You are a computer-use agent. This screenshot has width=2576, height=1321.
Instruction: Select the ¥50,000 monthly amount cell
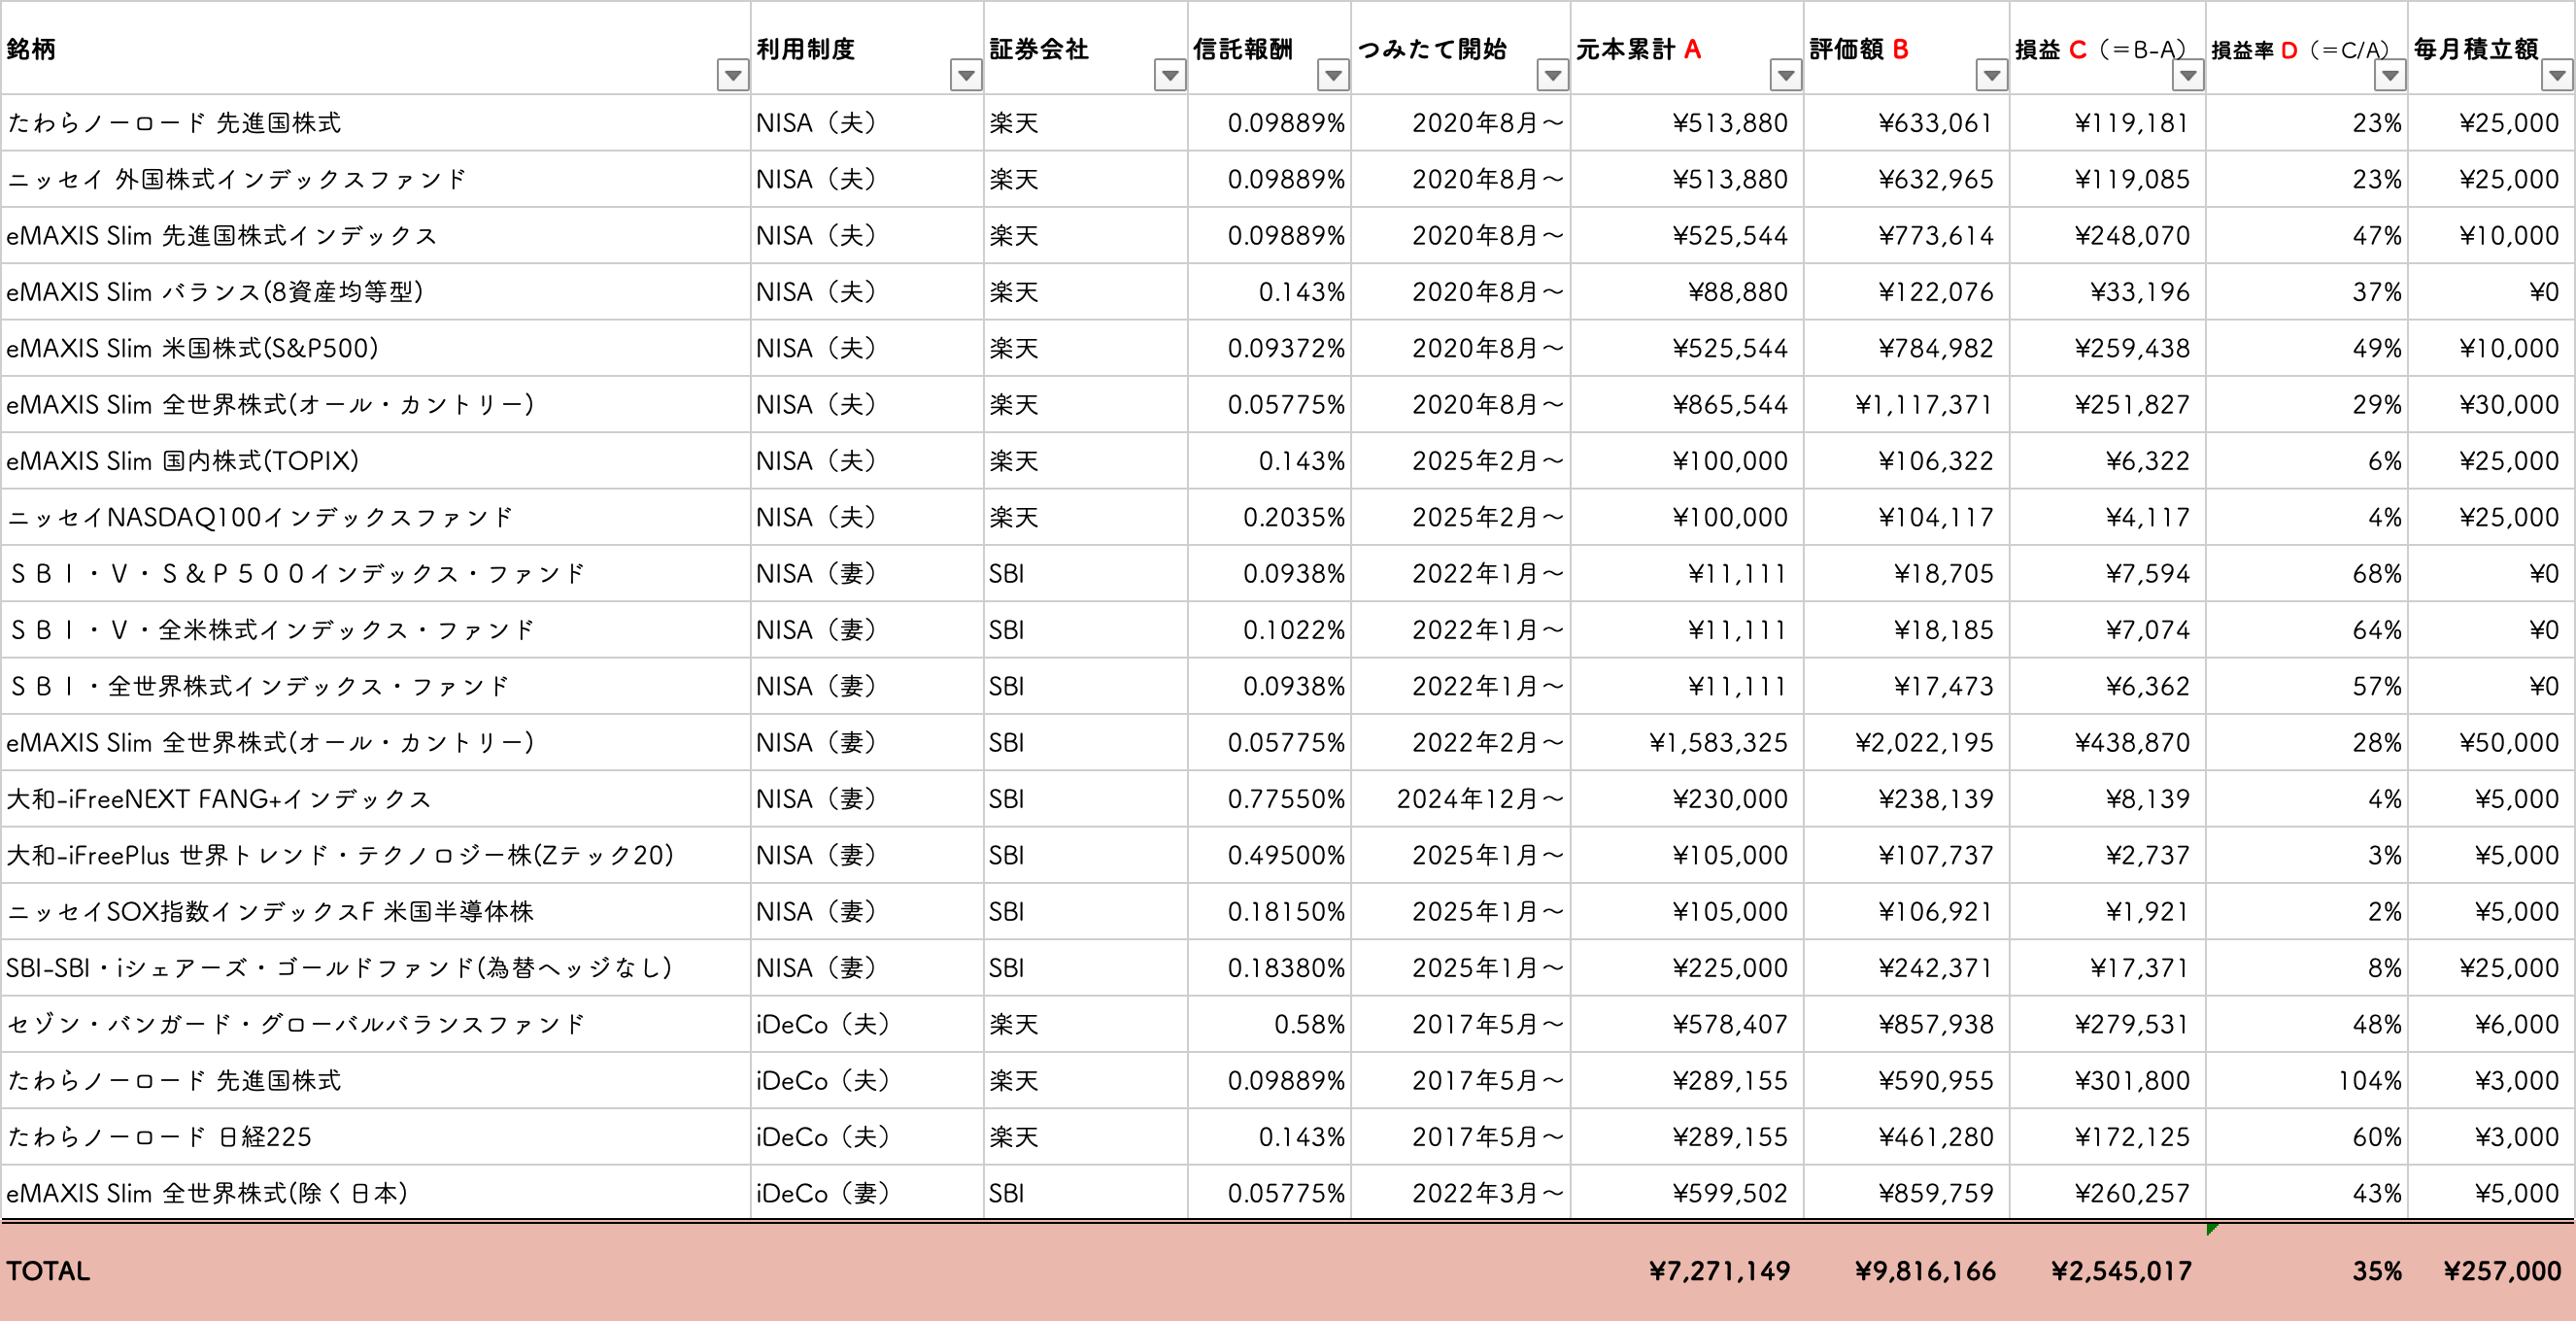coord(2491,742)
